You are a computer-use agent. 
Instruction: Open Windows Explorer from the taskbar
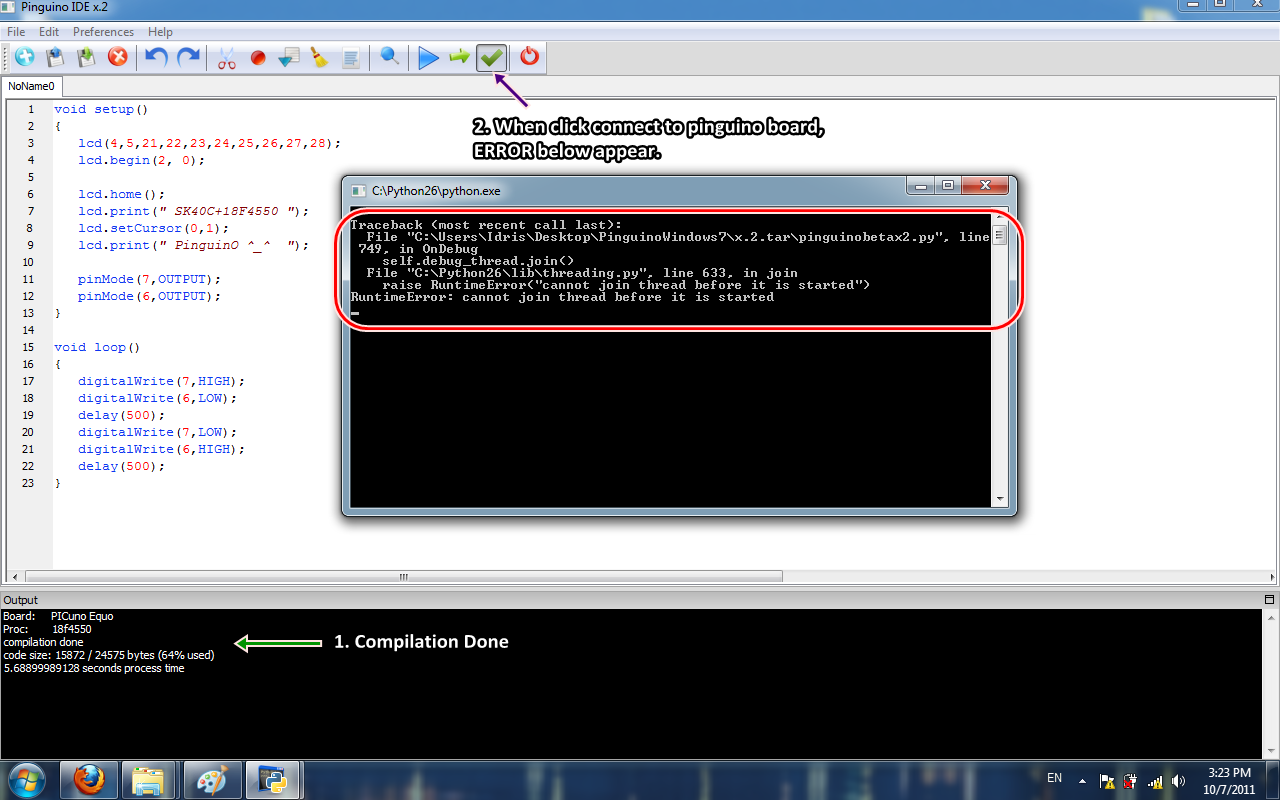(149, 780)
